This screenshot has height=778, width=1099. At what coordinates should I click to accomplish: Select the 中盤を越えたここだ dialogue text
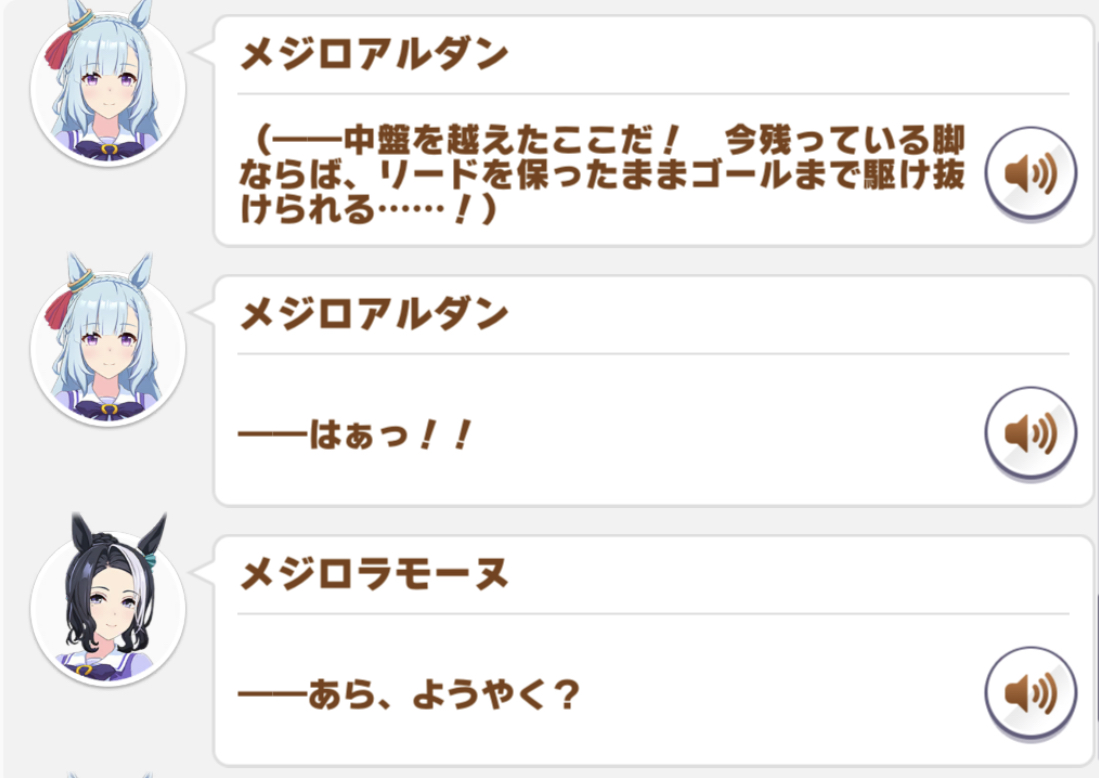click(x=600, y=173)
